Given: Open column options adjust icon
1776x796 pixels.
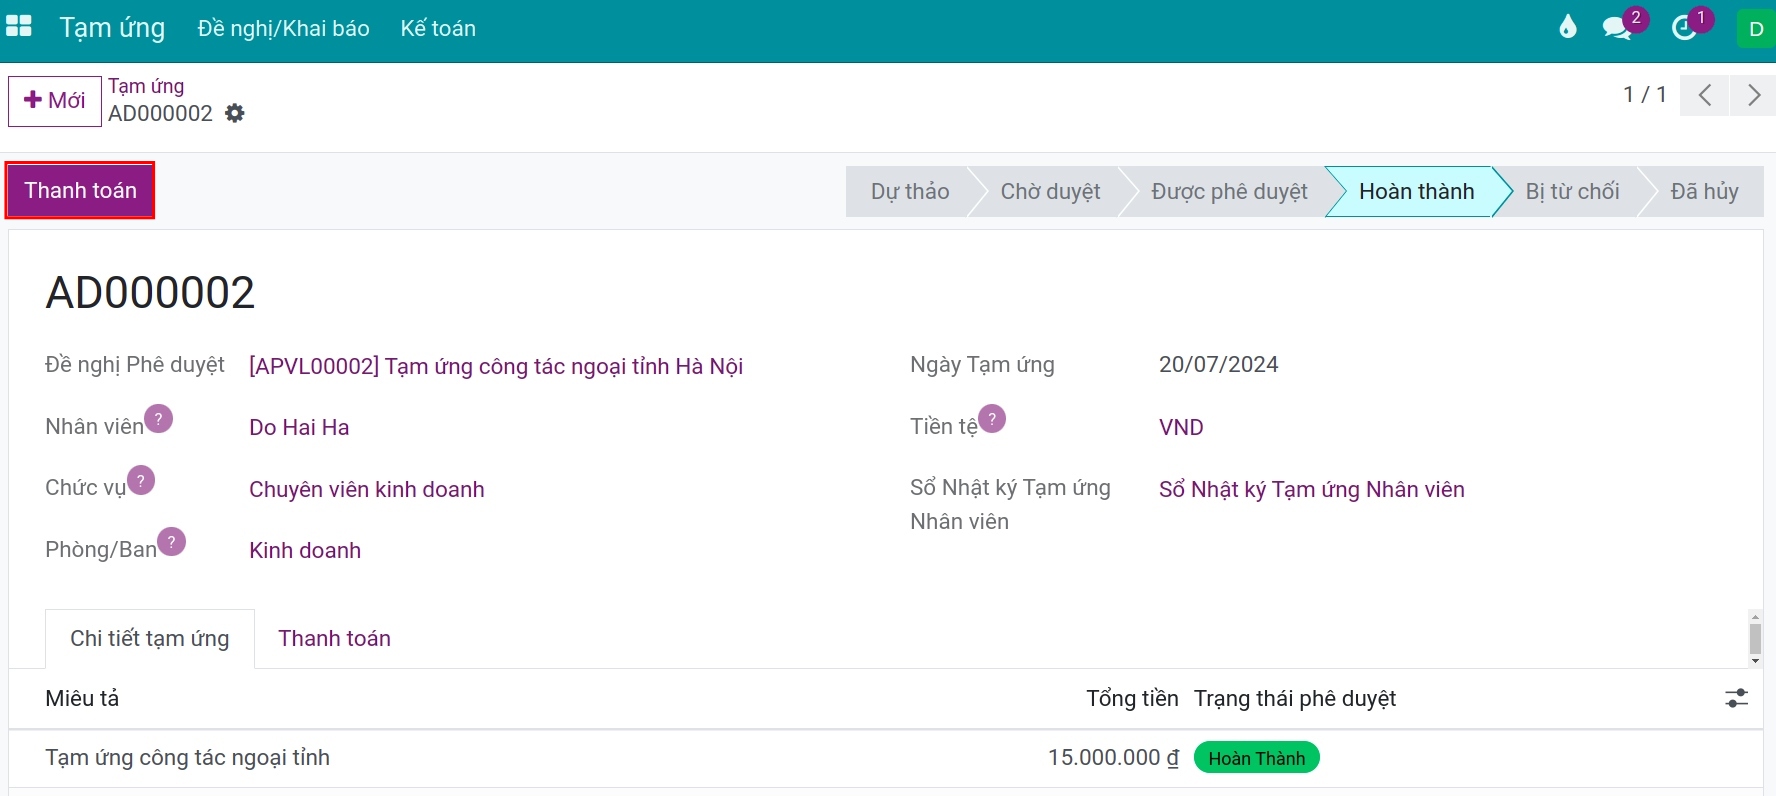Looking at the screenshot, I should [1737, 698].
